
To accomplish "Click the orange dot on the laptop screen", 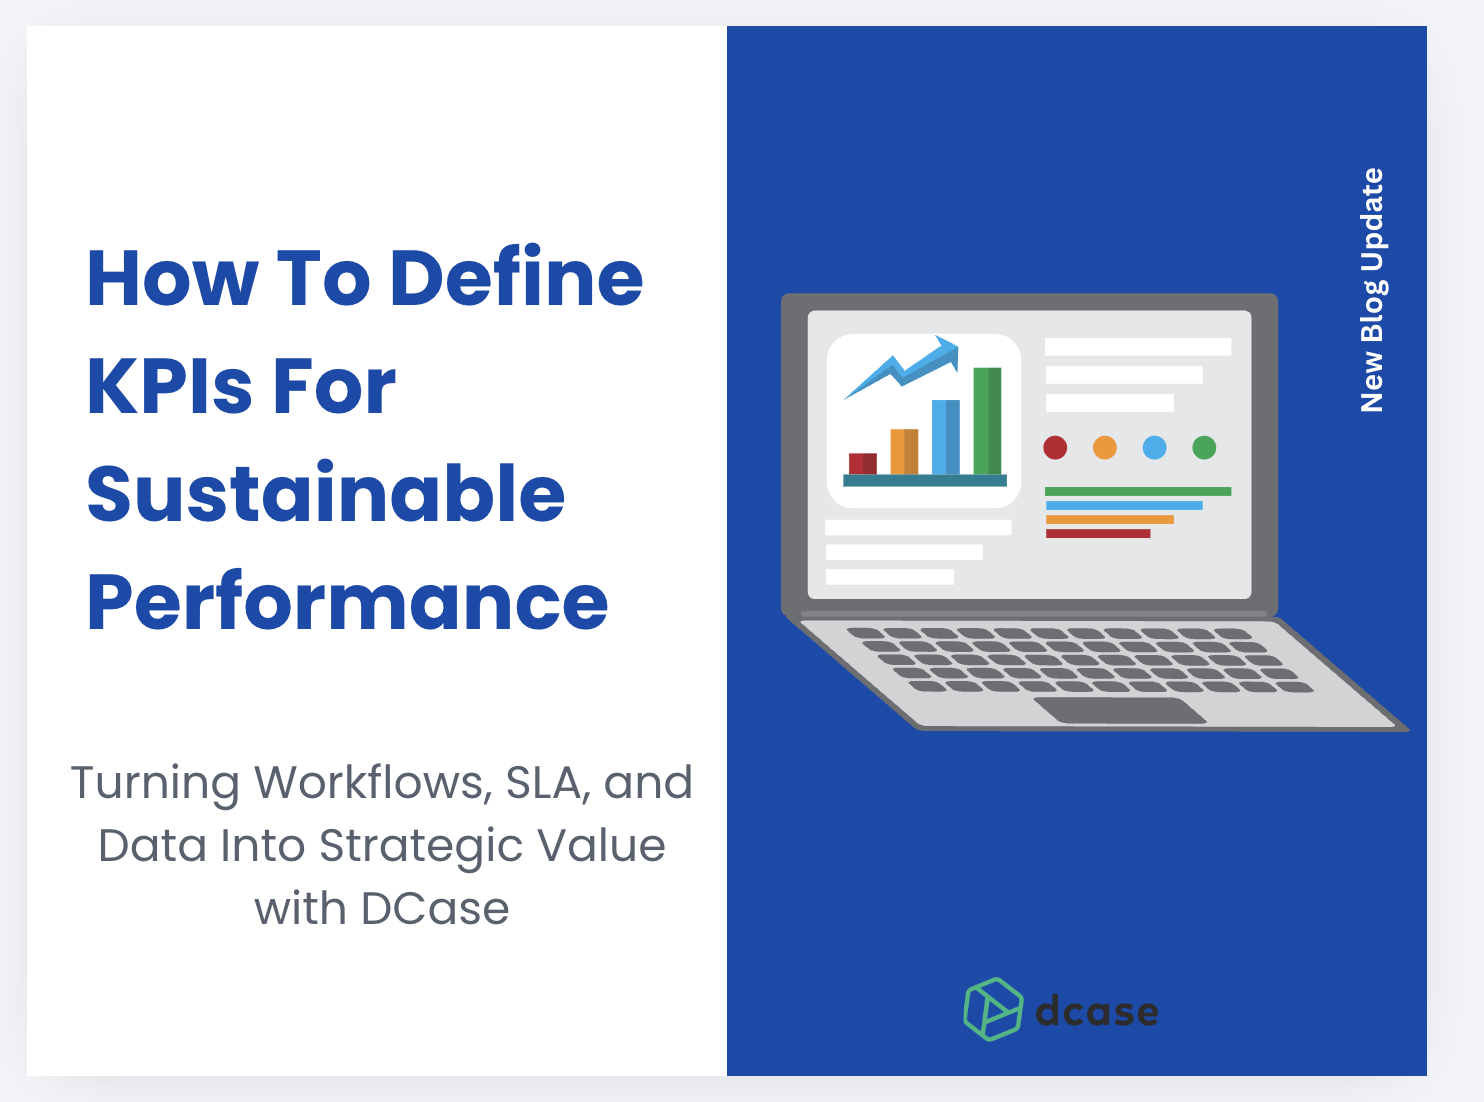I will point(1105,447).
